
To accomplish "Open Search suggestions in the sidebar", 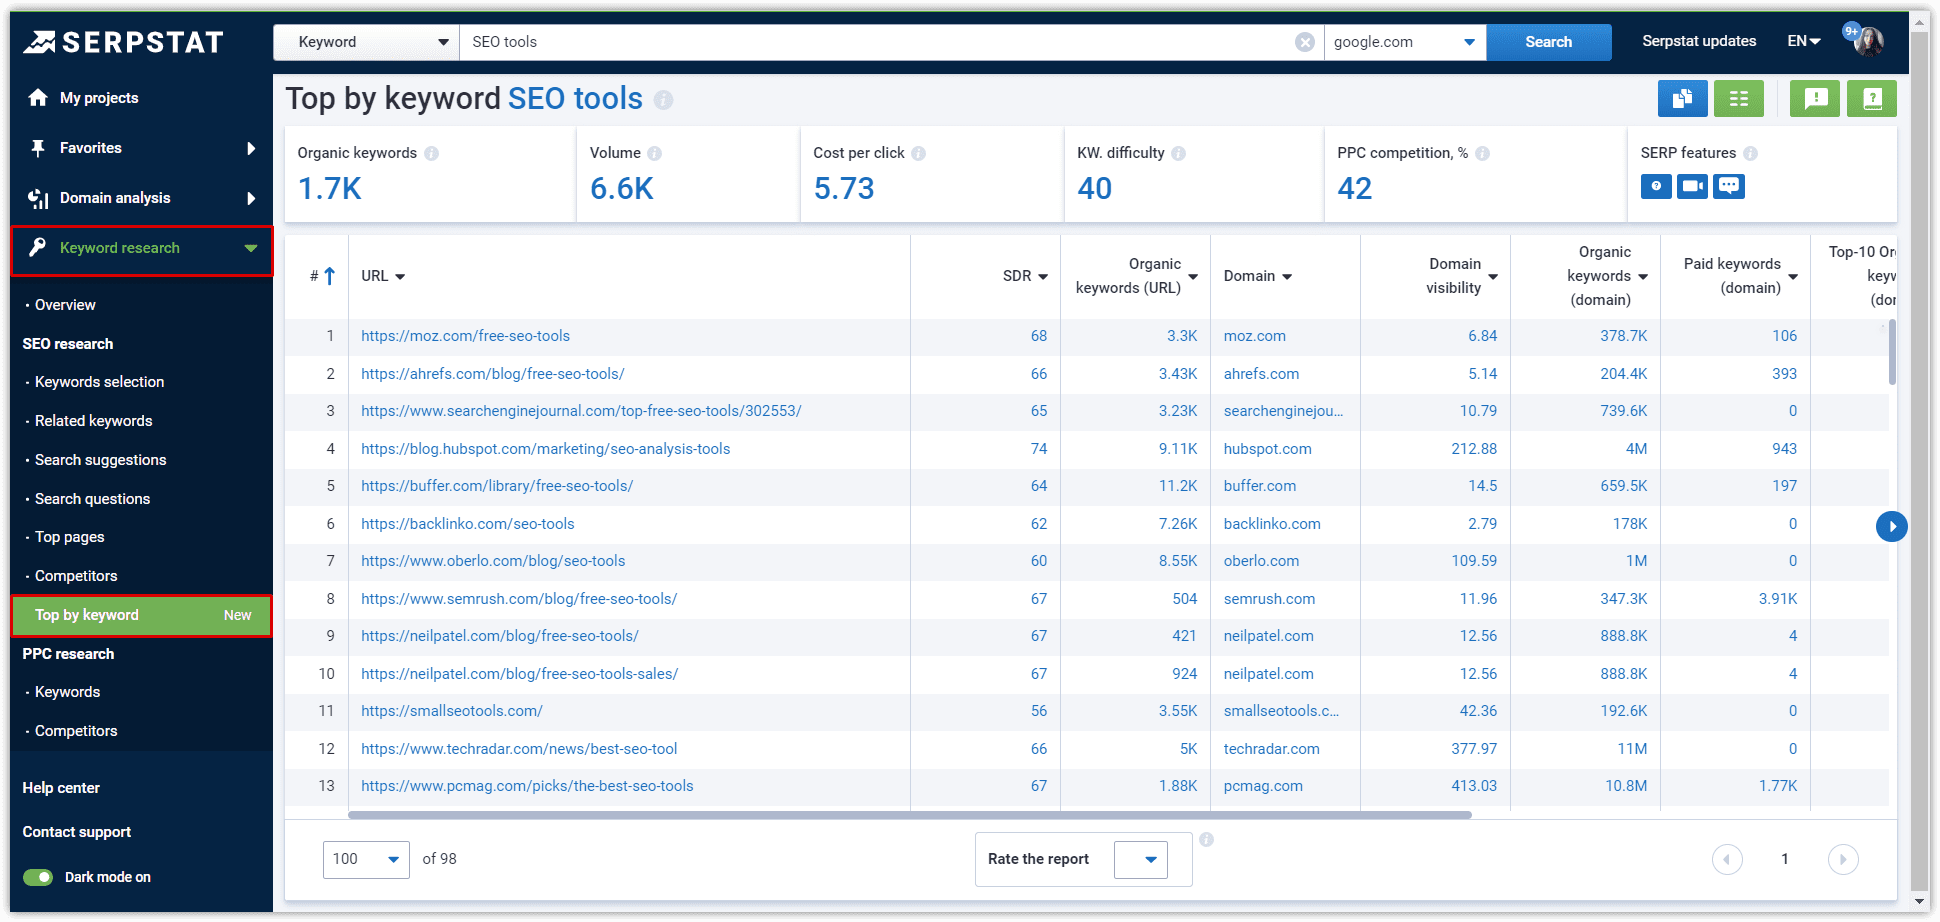I will 100,460.
